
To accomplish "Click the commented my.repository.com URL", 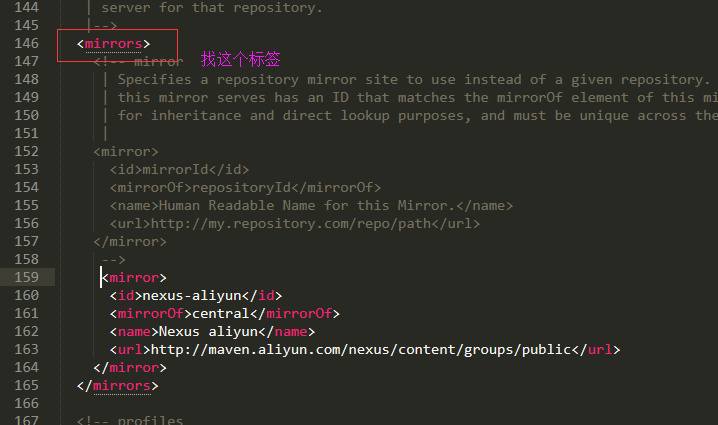I will pos(291,223).
